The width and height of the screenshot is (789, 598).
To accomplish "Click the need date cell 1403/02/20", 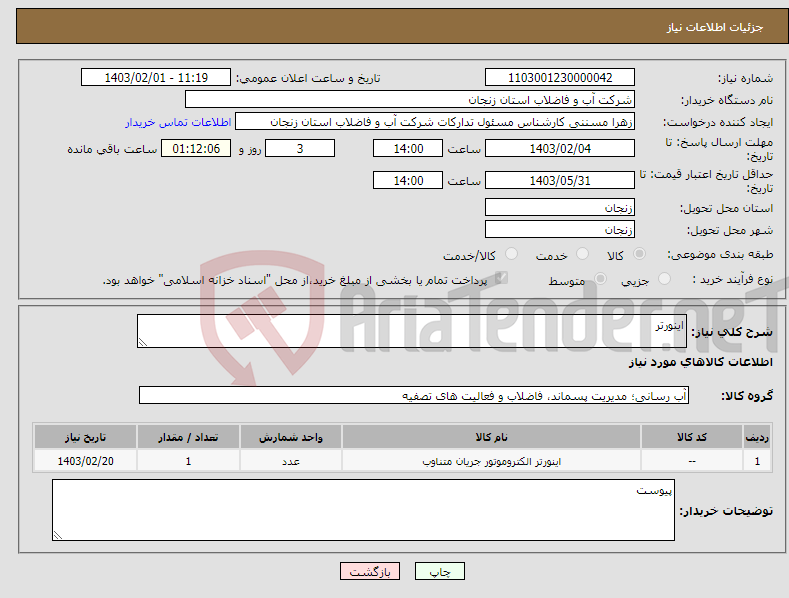I will [85, 461].
